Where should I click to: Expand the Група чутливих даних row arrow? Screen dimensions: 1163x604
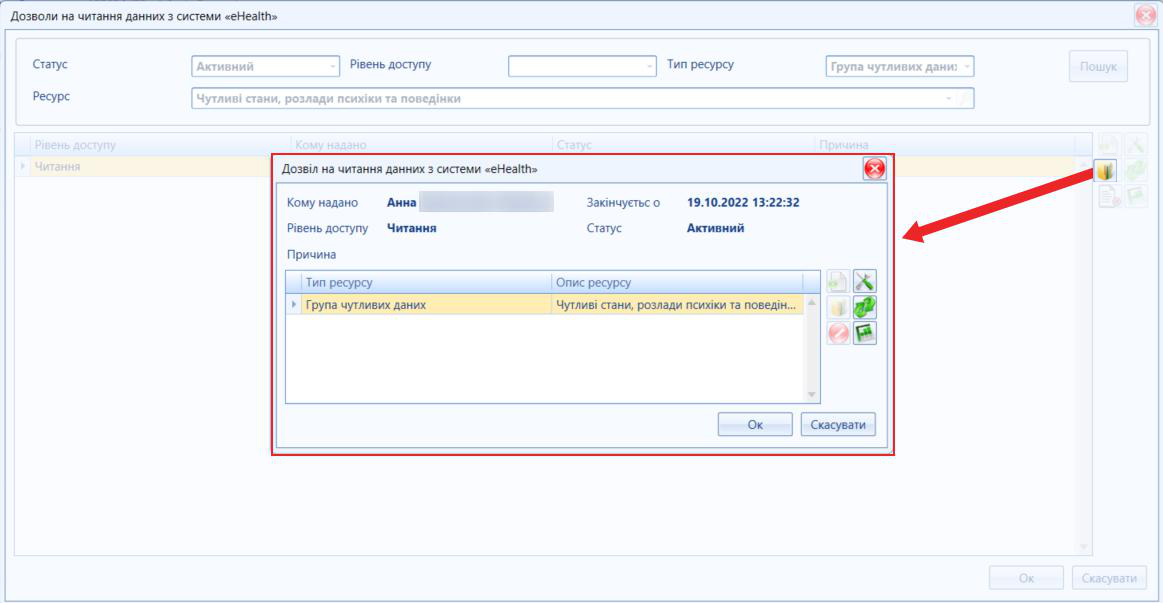(294, 304)
